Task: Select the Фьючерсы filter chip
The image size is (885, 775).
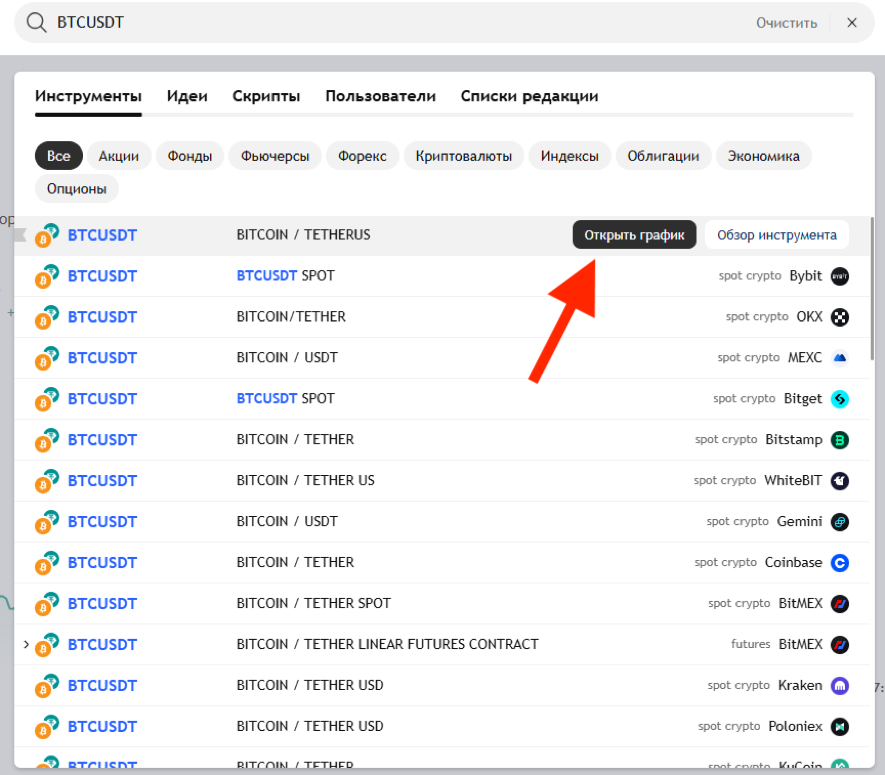Action: tap(275, 156)
